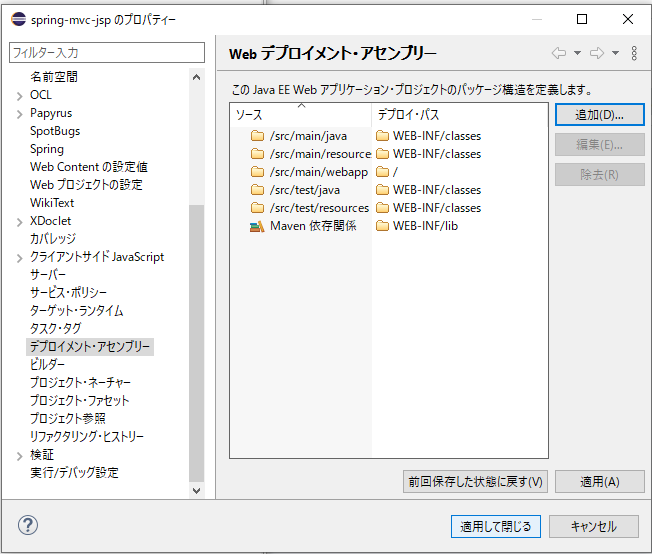Click the folder icon for /src/test/java
This screenshot has height=554, width=652.
257,190
